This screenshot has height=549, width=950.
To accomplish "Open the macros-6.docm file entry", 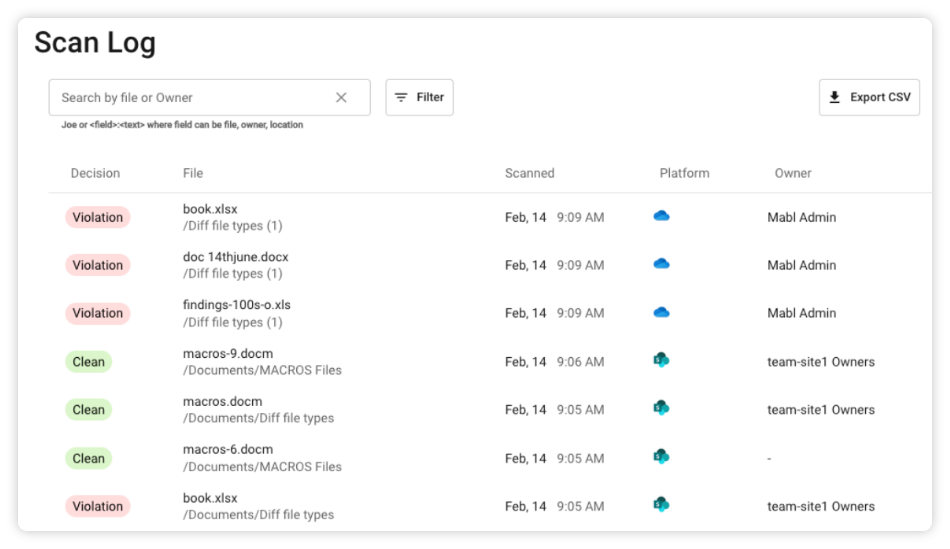I will (228, 450).
